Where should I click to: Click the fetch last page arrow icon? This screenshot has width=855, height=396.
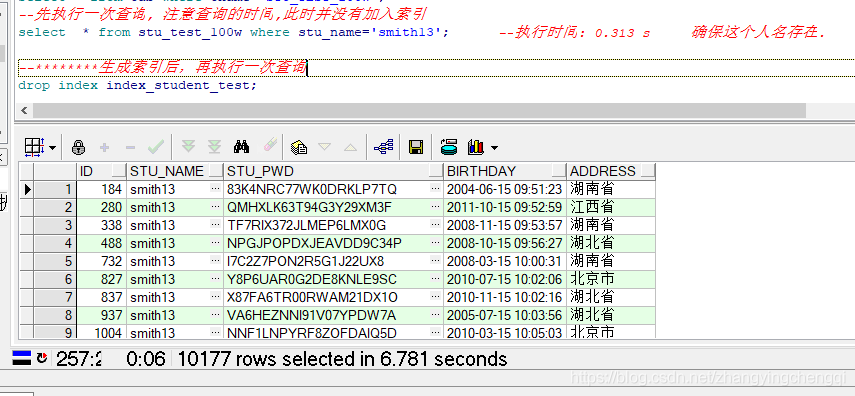pyautogui.click(x=215, y=146)
